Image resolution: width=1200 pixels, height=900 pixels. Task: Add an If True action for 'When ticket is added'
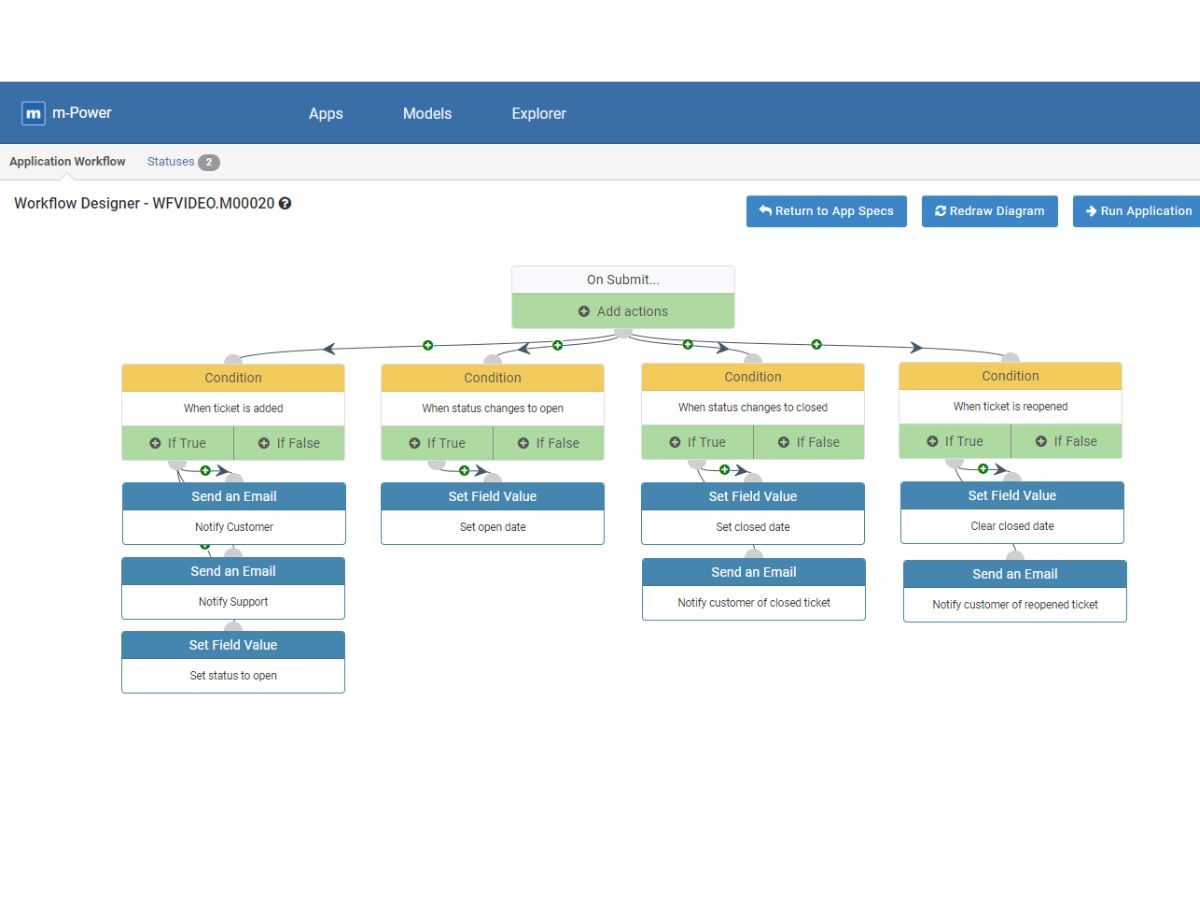point(178,443)
